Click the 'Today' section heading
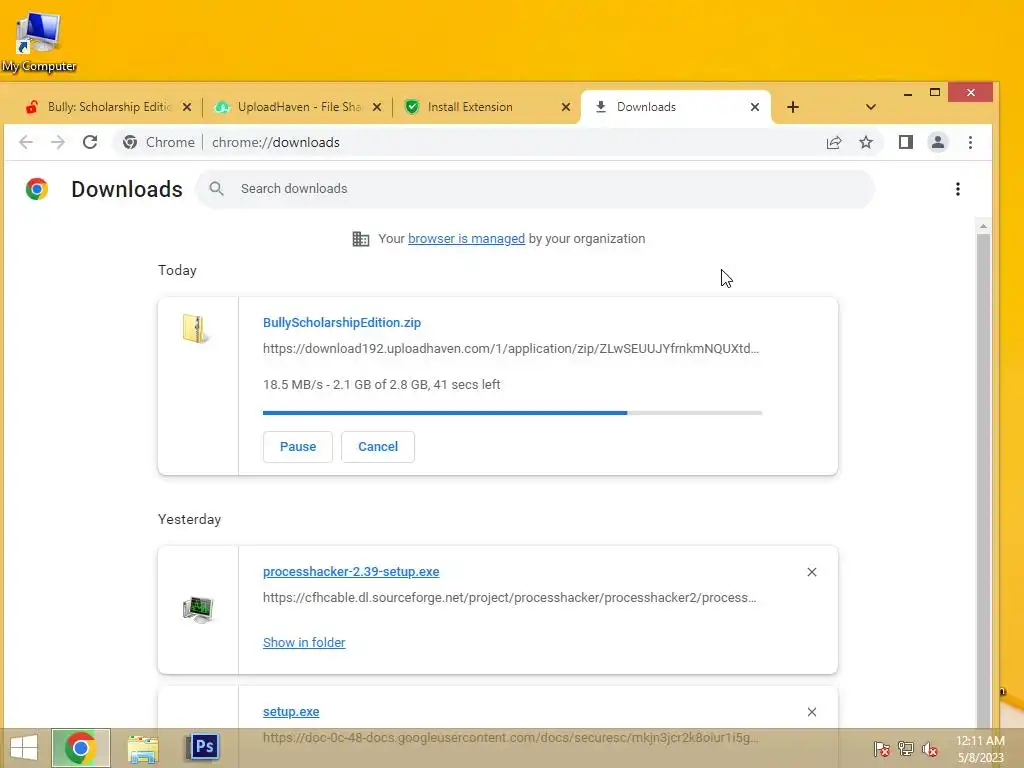This screenshot has height=768, width=1024. pyautogui.click(x=177, y=270)
